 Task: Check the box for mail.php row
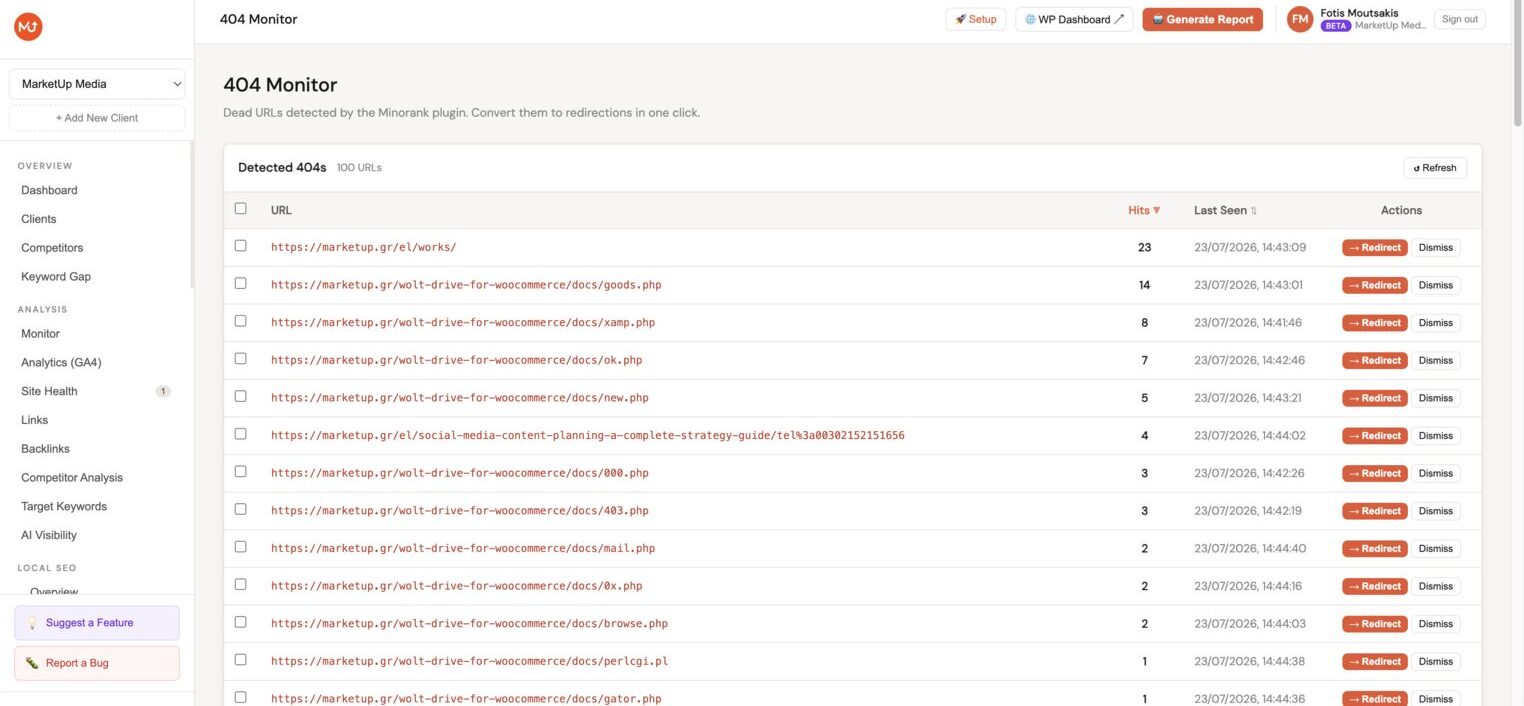(240, 547)
